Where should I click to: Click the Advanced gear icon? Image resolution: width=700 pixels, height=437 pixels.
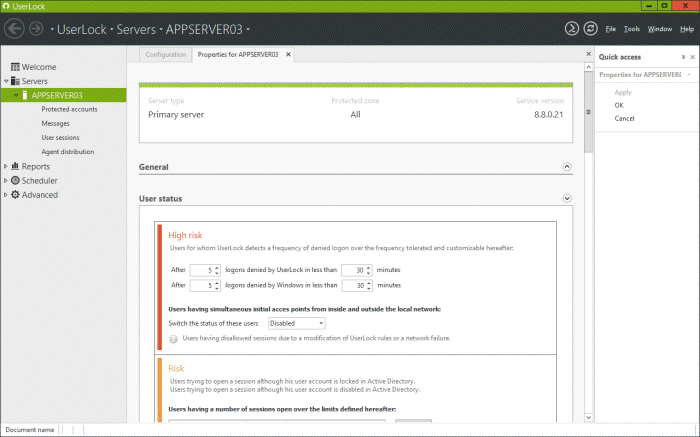point(15,195)
